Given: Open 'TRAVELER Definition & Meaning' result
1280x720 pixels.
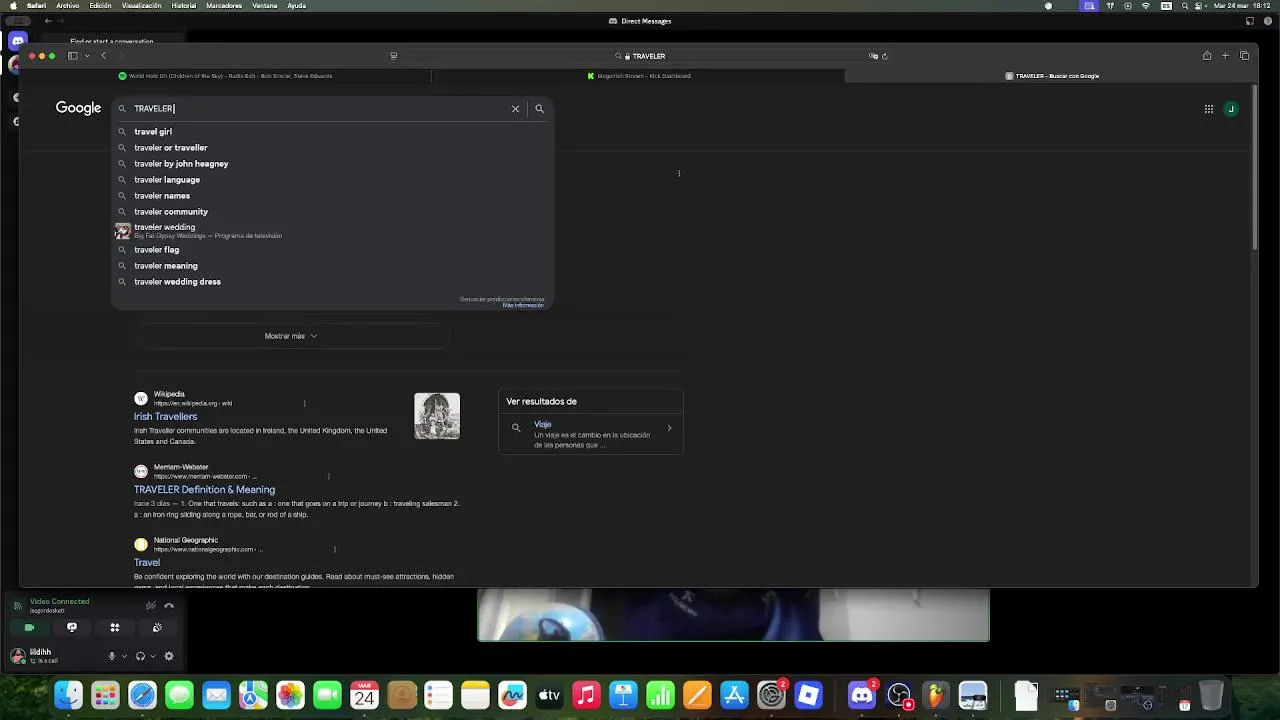Looking at the screenshot, I should [204, 490].
